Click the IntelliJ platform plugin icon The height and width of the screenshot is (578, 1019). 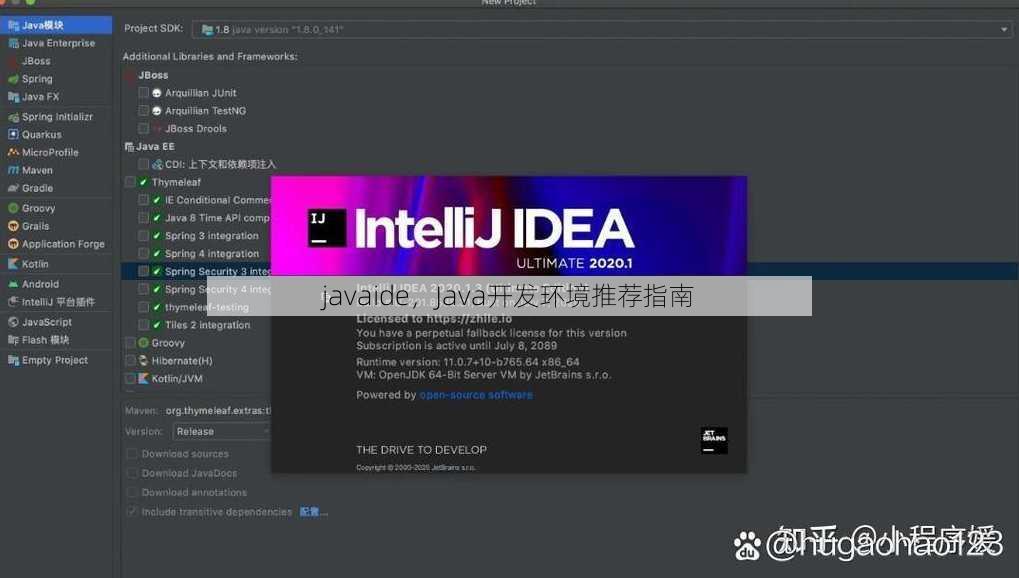tap(13, 302)
